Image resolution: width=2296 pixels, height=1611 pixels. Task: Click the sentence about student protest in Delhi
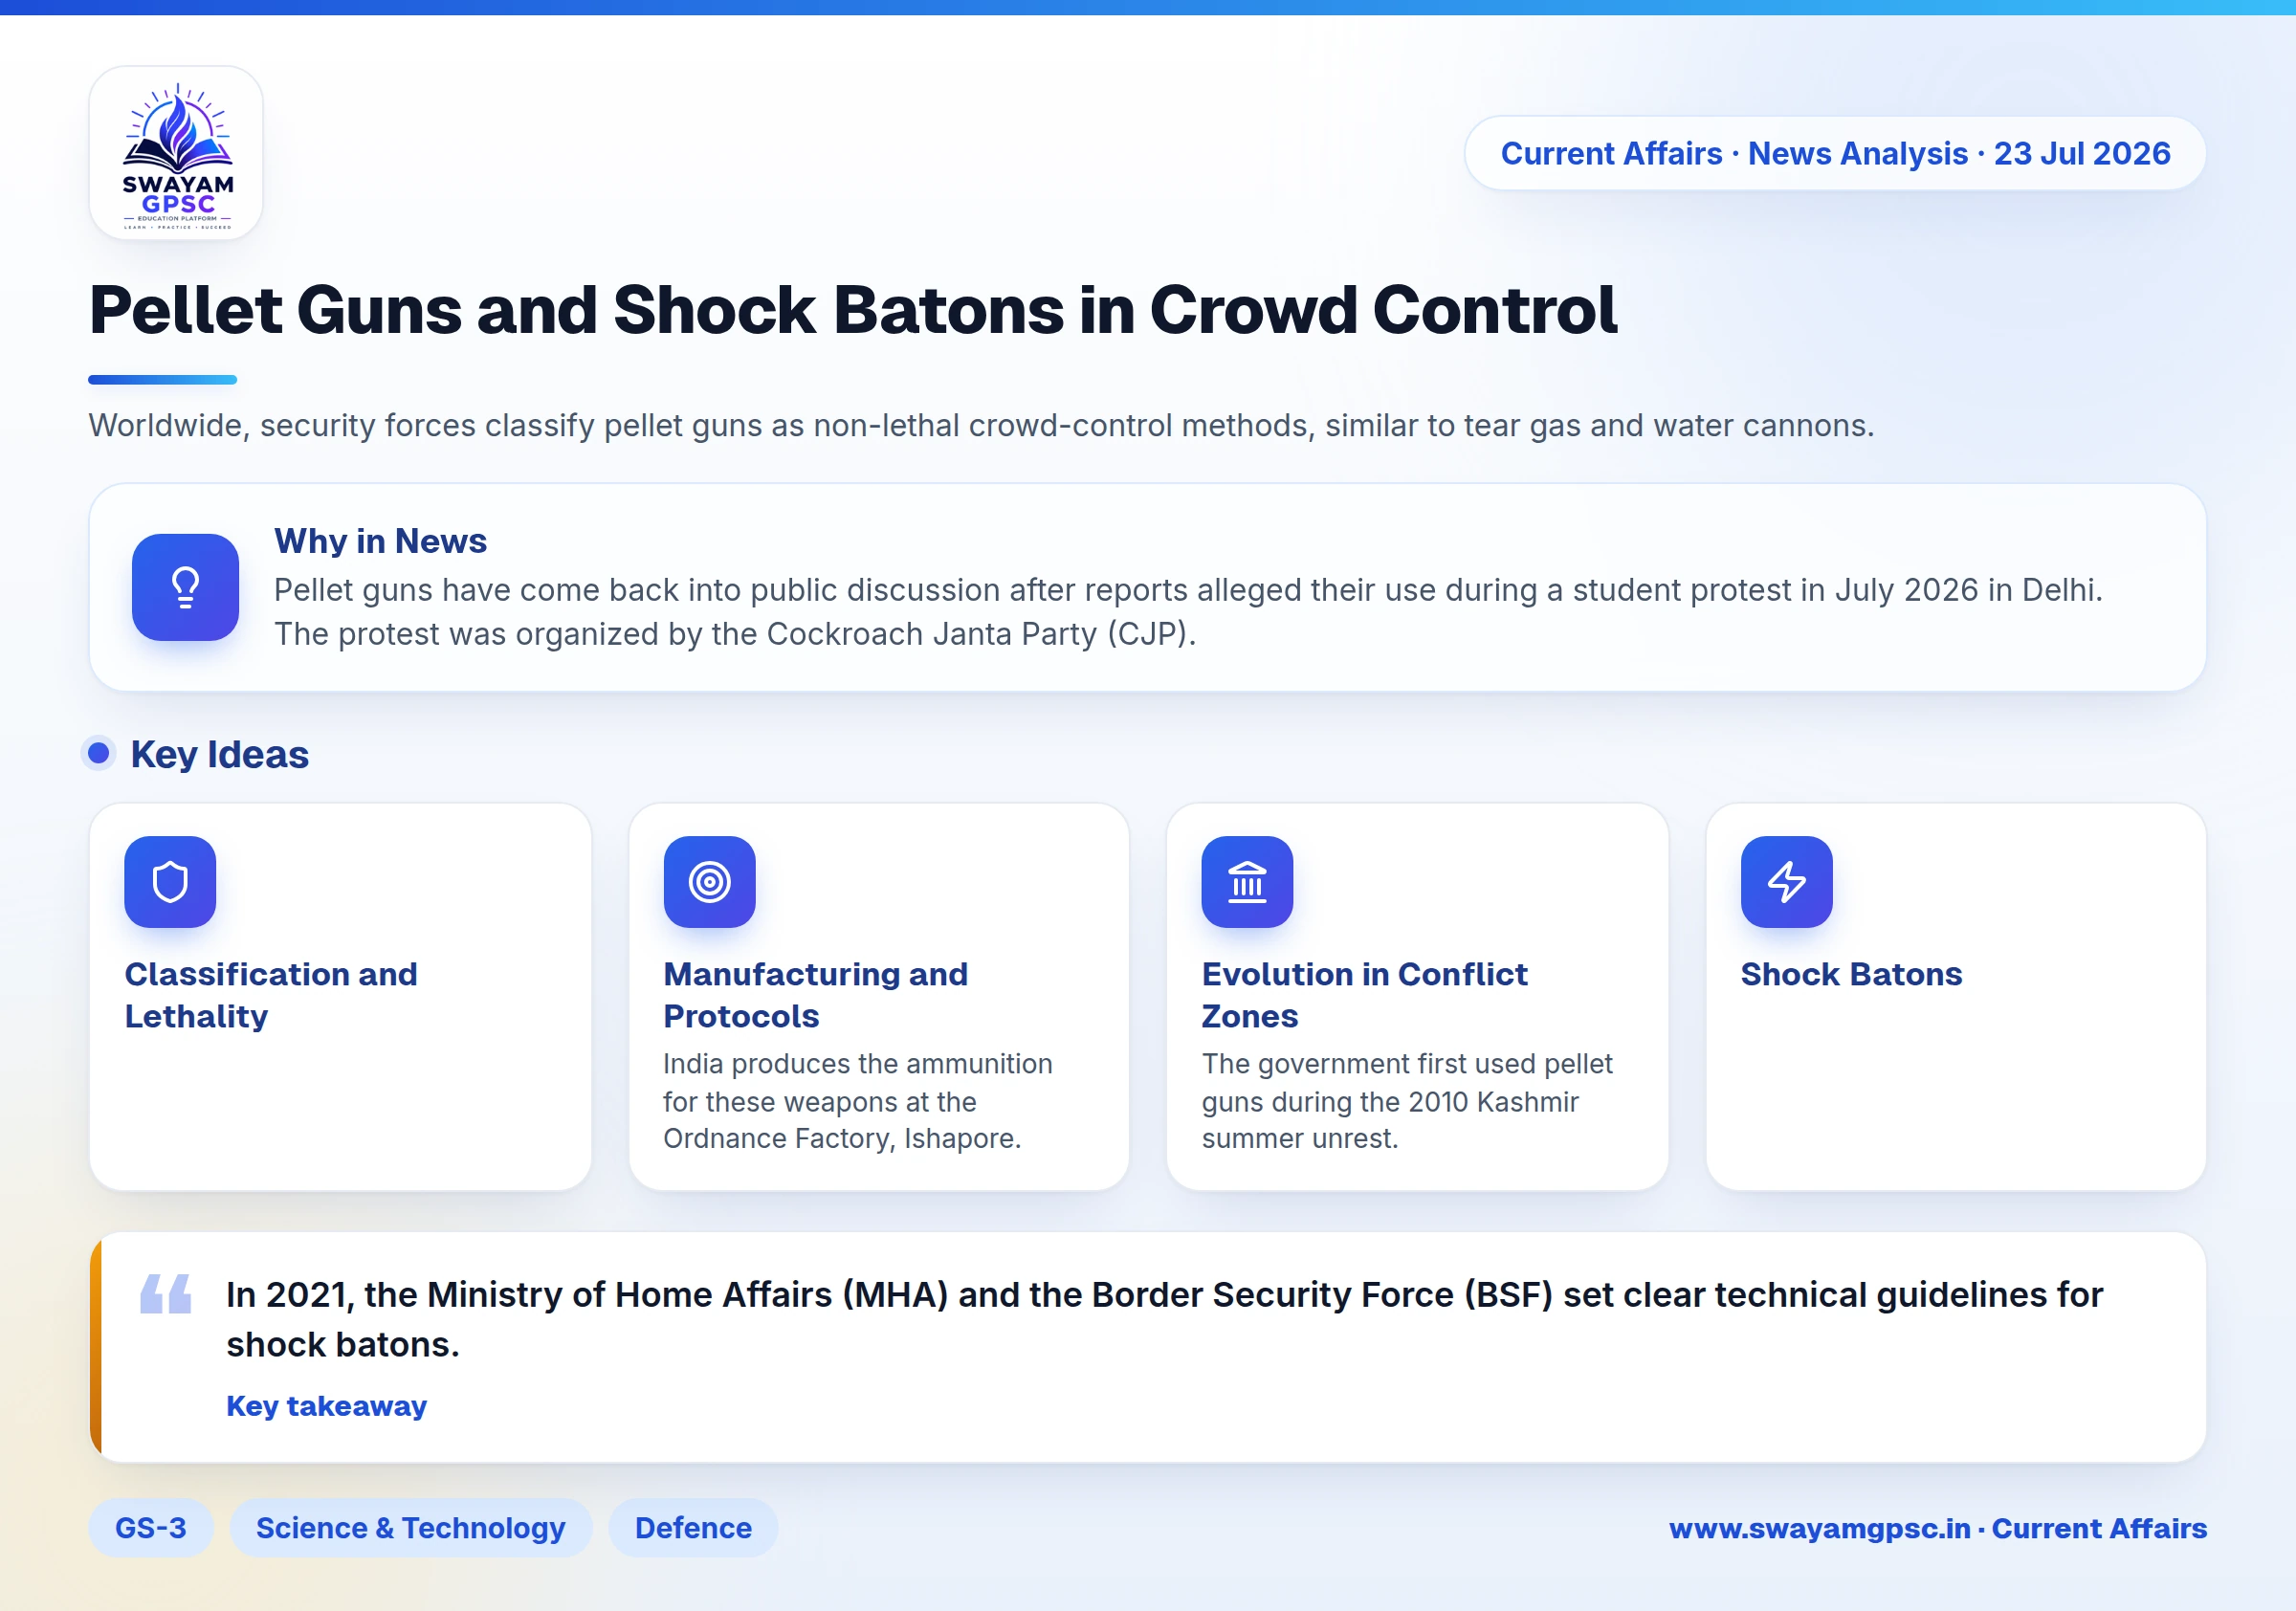click(1188, 590)
